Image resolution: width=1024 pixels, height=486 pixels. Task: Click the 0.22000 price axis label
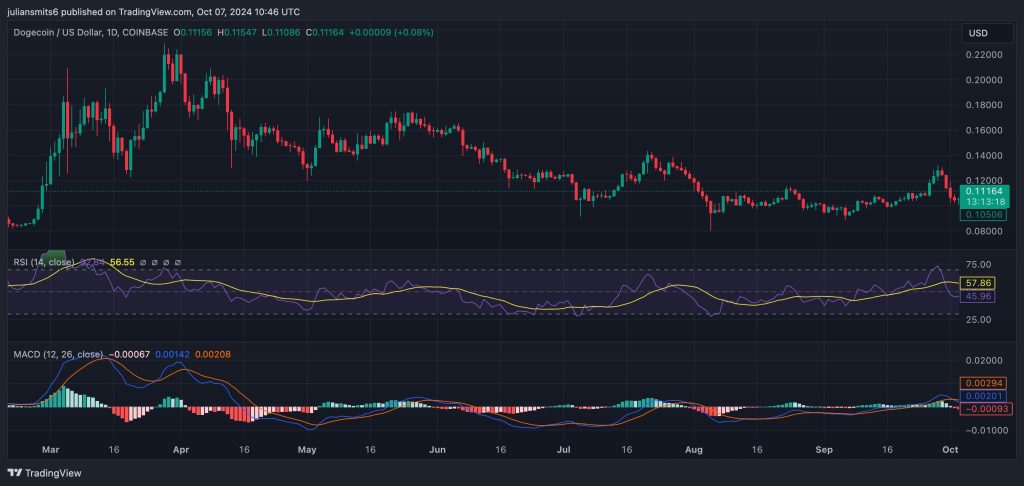click(985, 54)
